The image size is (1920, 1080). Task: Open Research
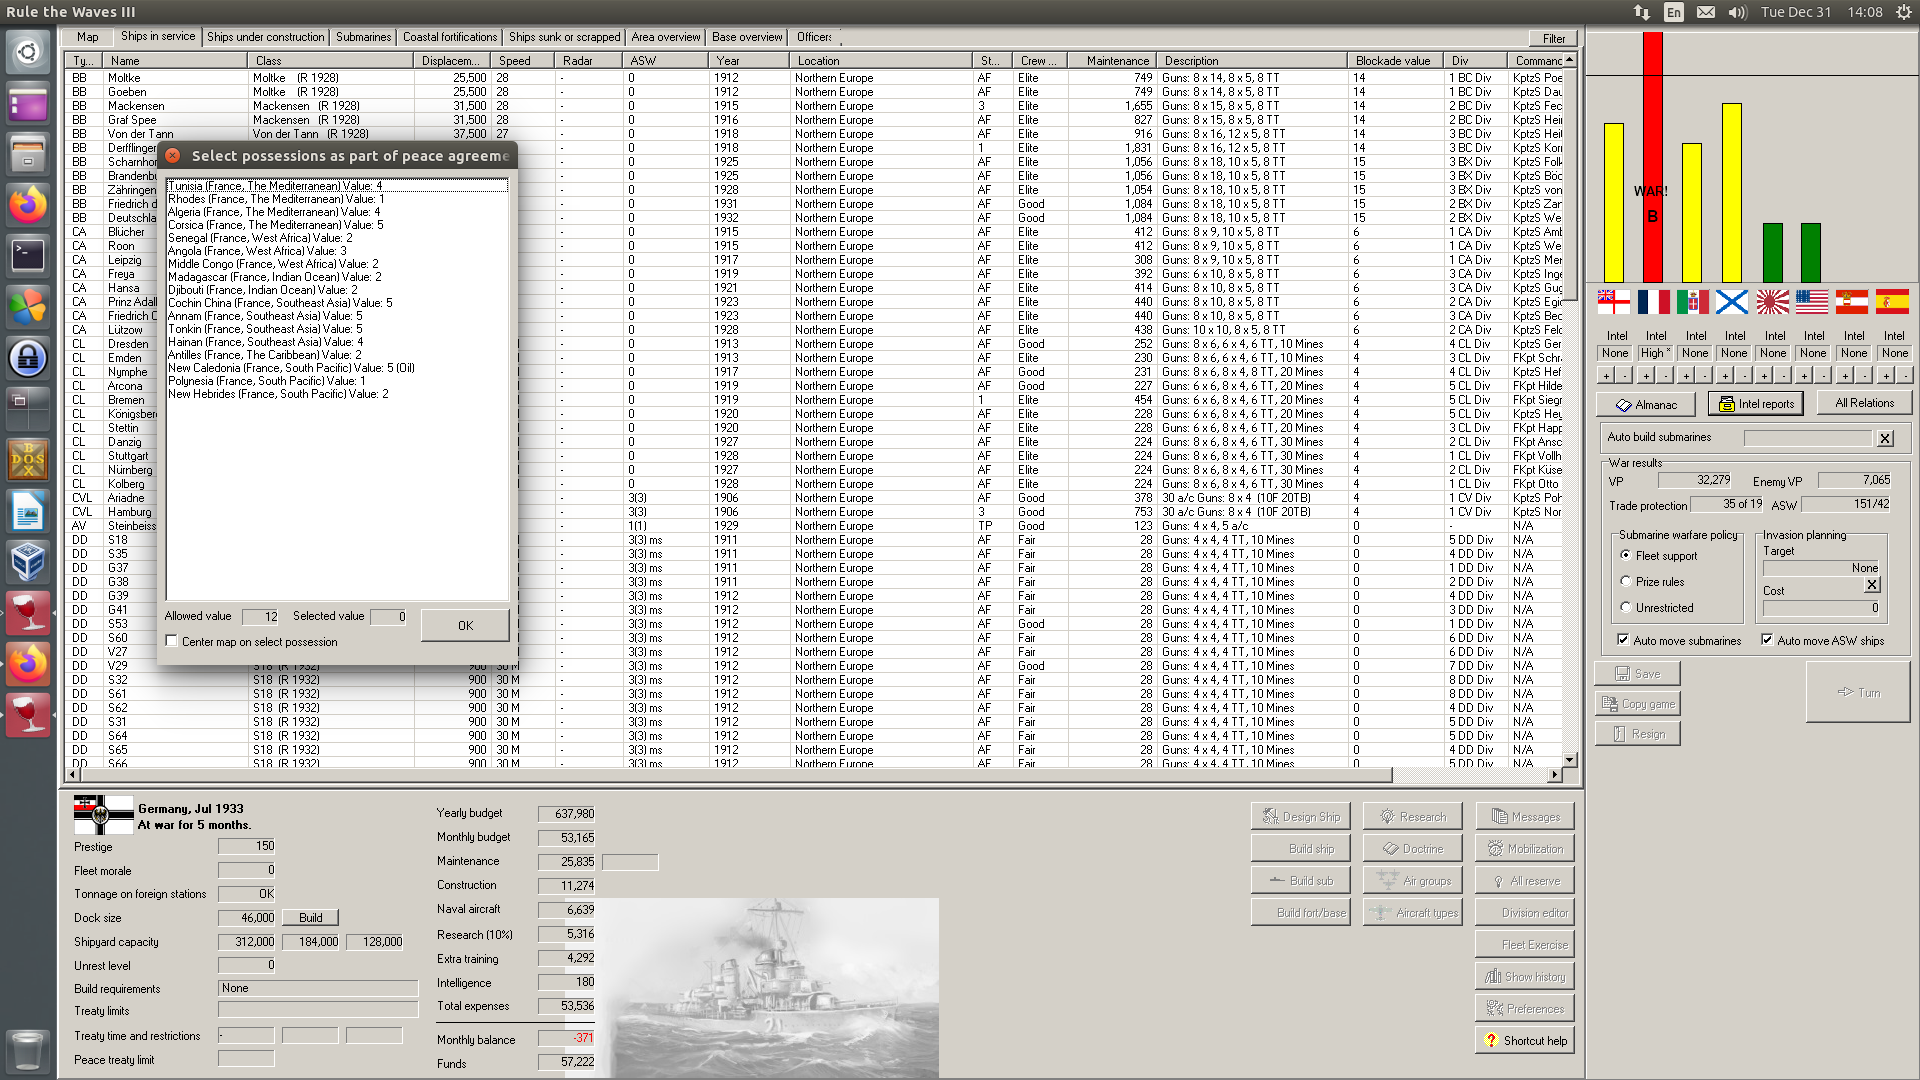(1412, 816)
